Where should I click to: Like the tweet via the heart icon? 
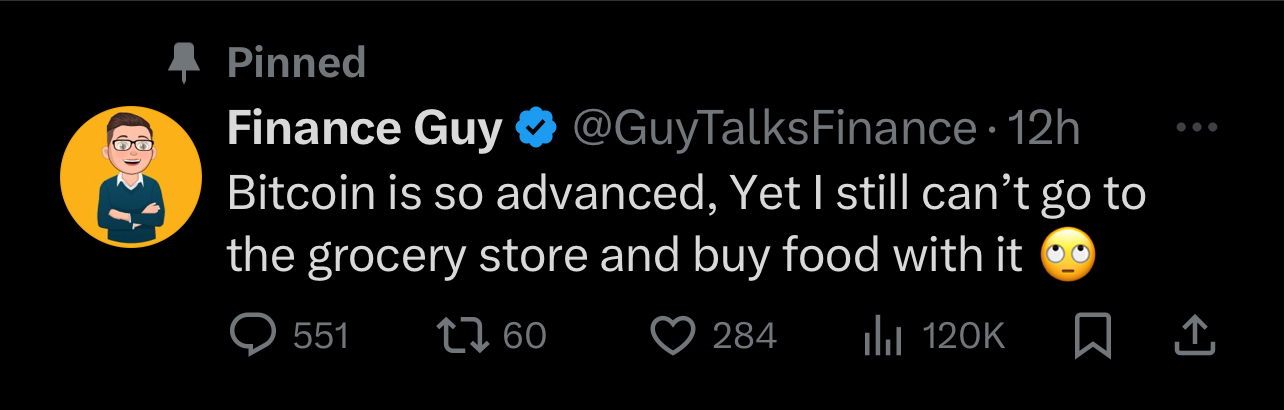(674, 336)
